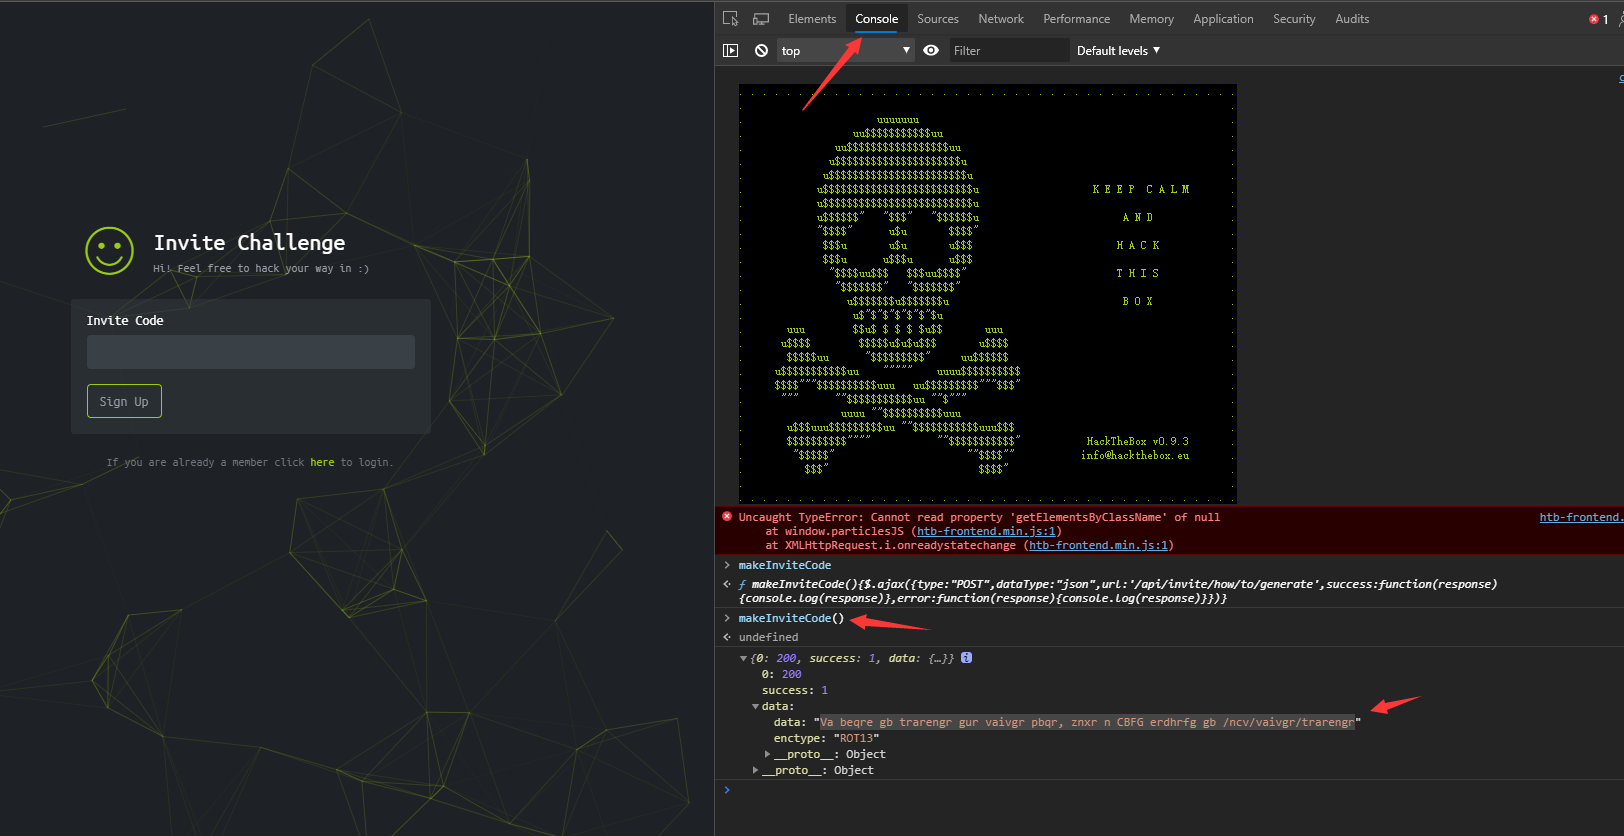The image size is (1624, 836).
Task: Click the Uncaught TypeError message text
Action: tap(979, 517)
